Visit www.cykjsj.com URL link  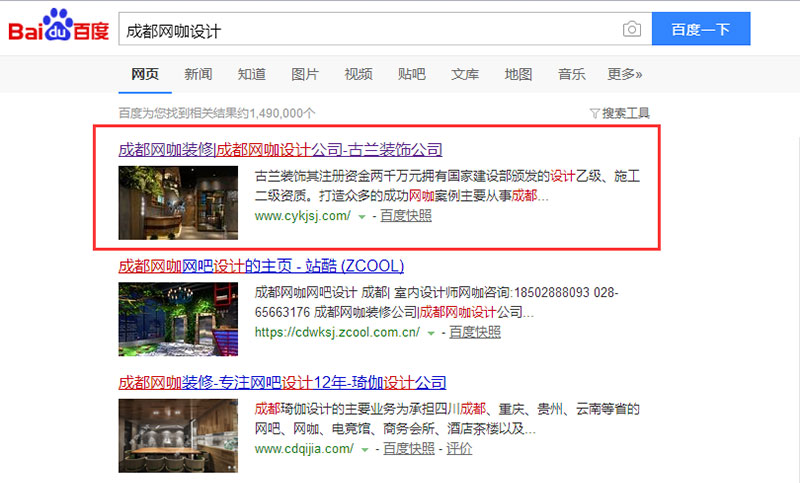point(303,216)
